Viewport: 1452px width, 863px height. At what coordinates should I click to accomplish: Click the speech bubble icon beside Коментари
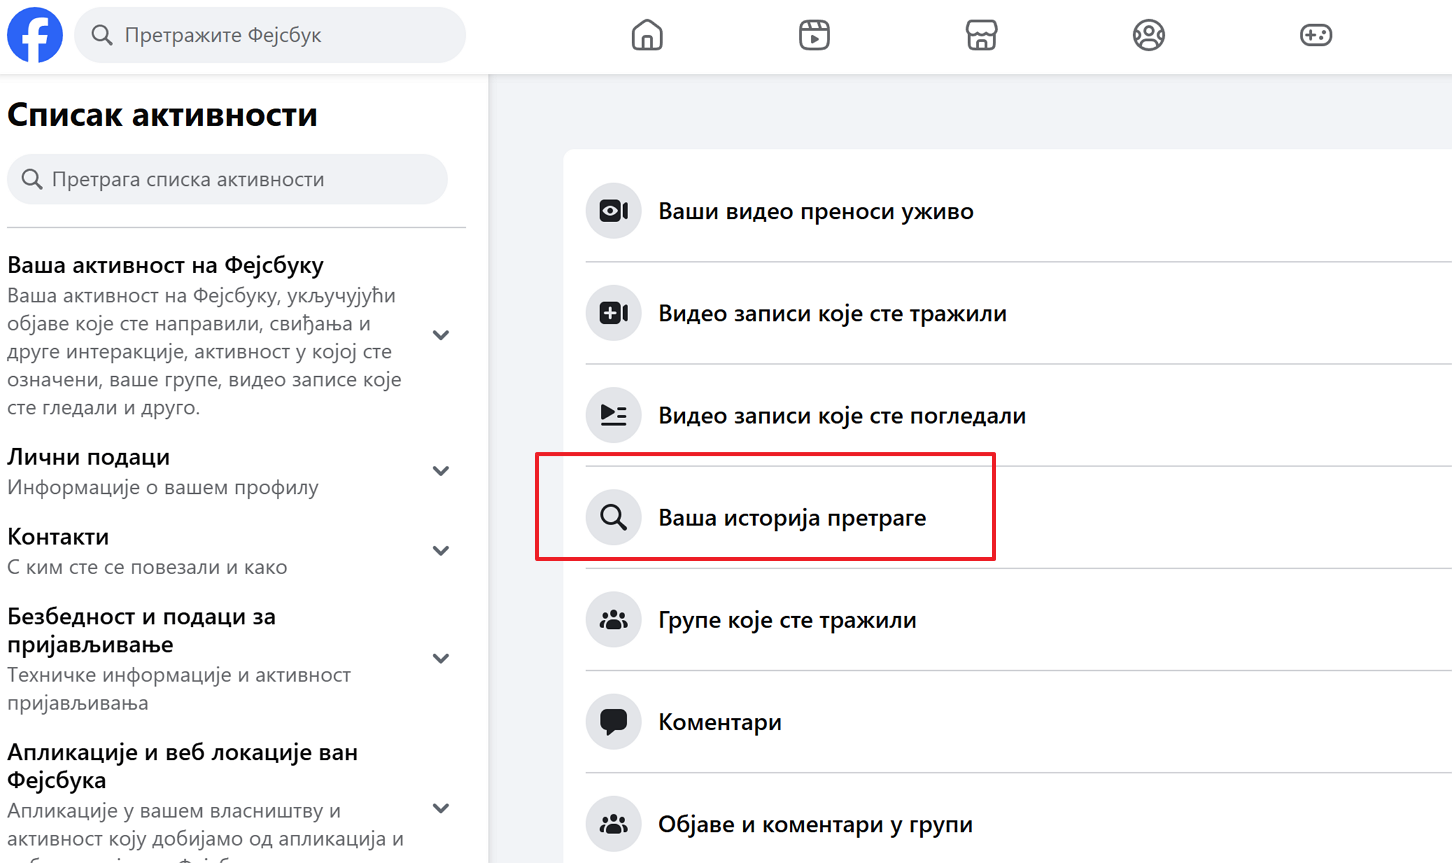pos(613,721)
